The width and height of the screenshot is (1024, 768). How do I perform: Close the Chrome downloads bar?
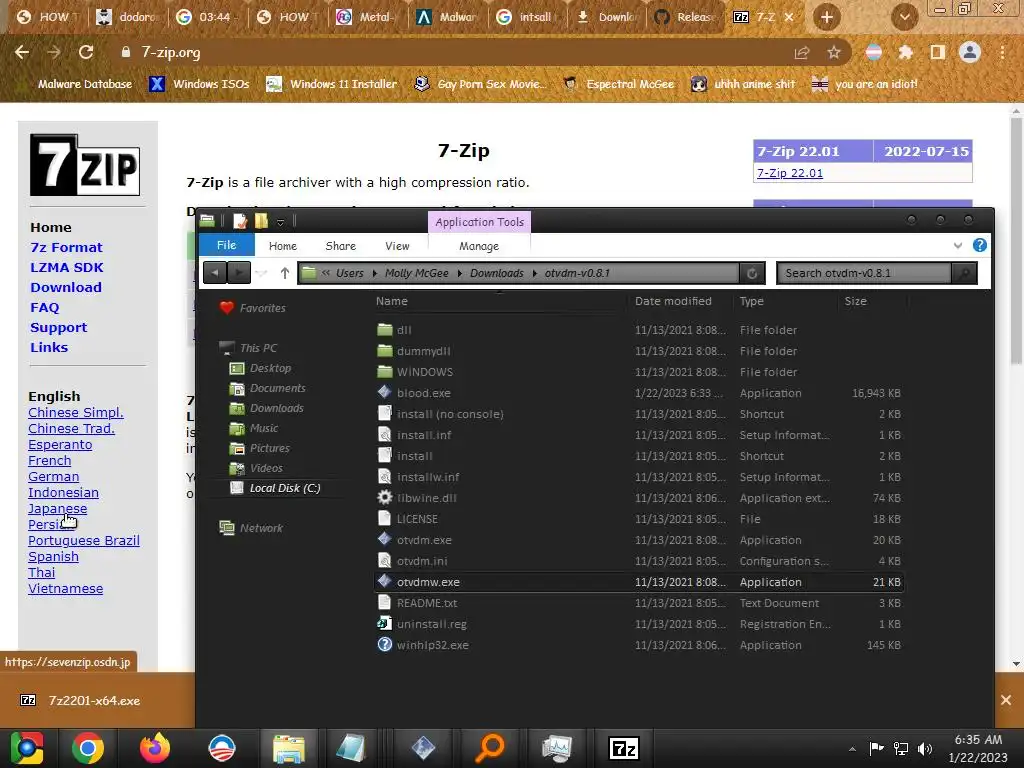click(x=1006, y=700)
